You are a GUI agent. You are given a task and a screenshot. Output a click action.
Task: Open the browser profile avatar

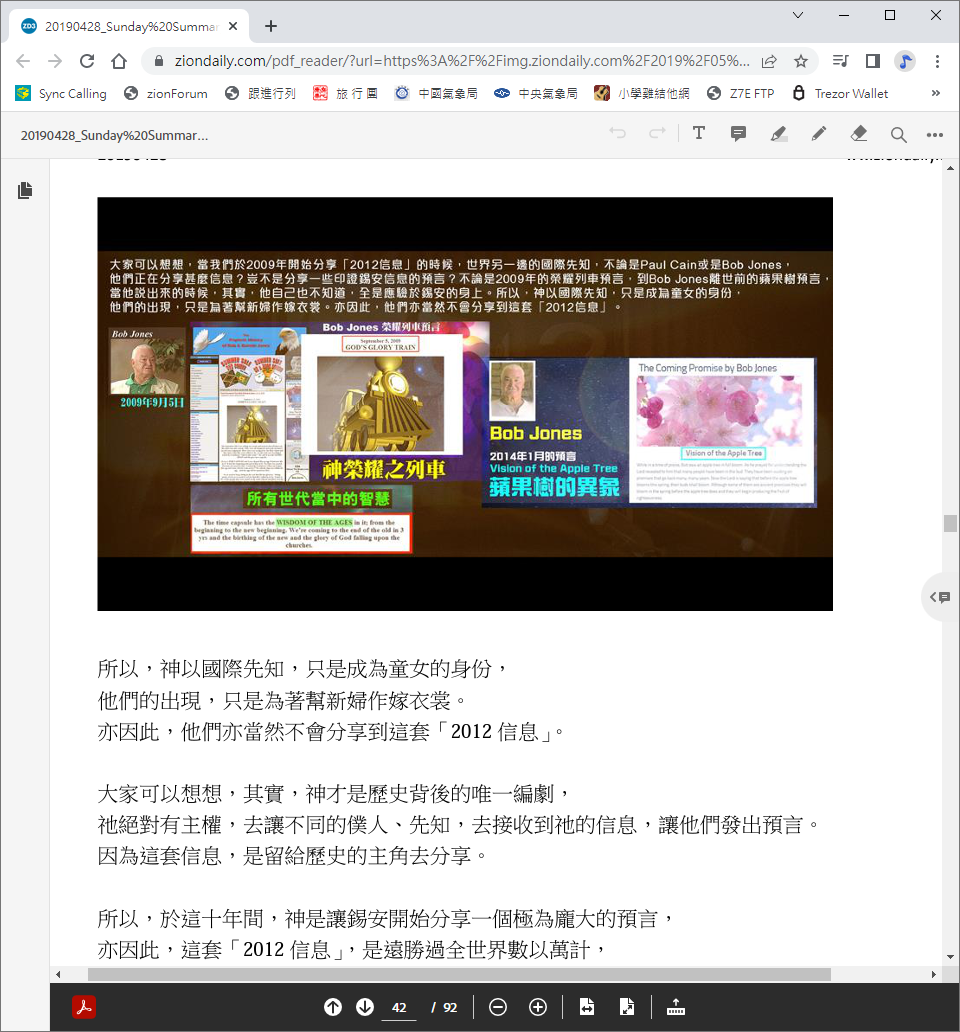click(905, 61)
